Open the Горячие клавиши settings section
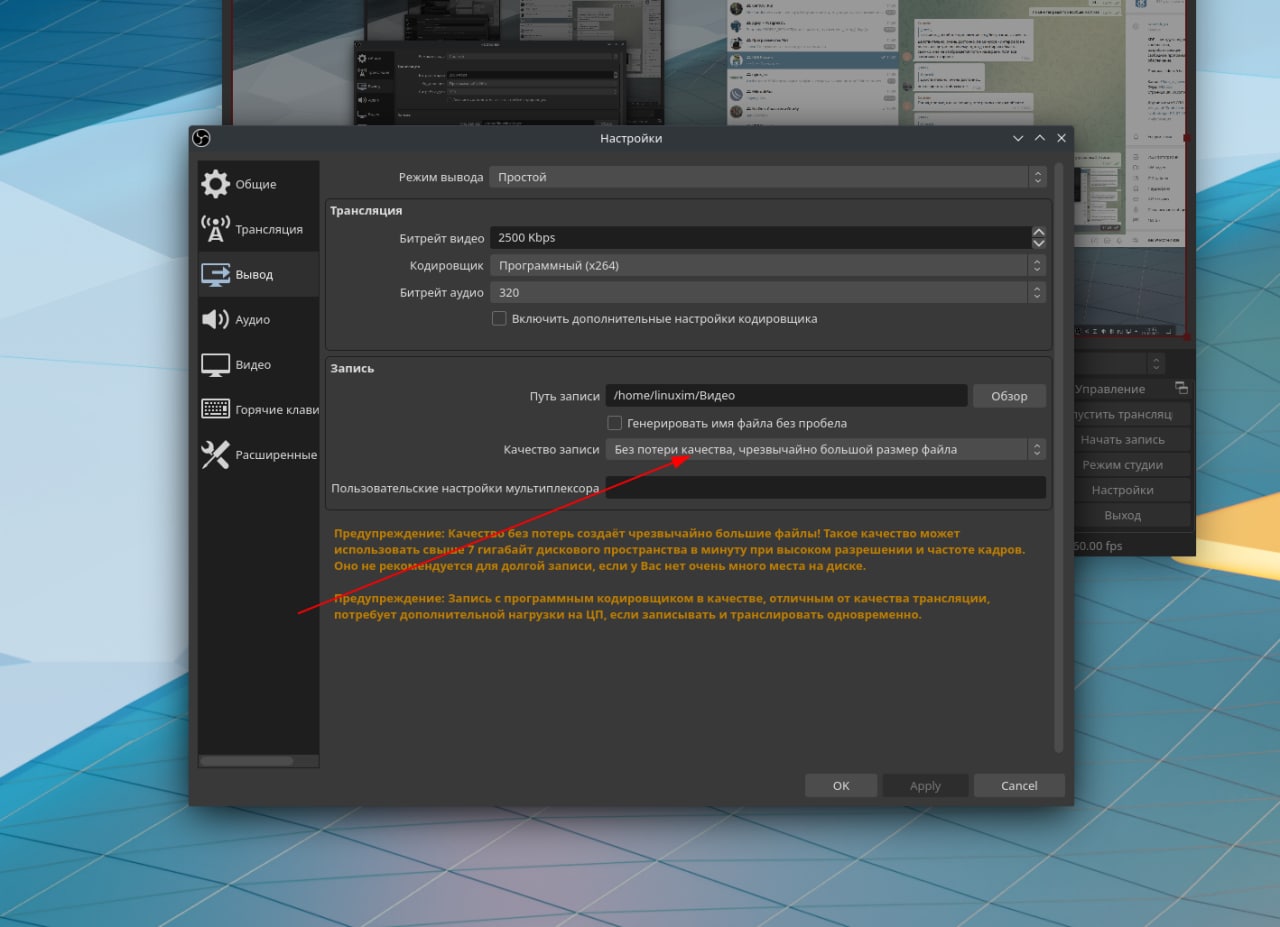This screenshot has height=927, width=1280. coord(258,409)
